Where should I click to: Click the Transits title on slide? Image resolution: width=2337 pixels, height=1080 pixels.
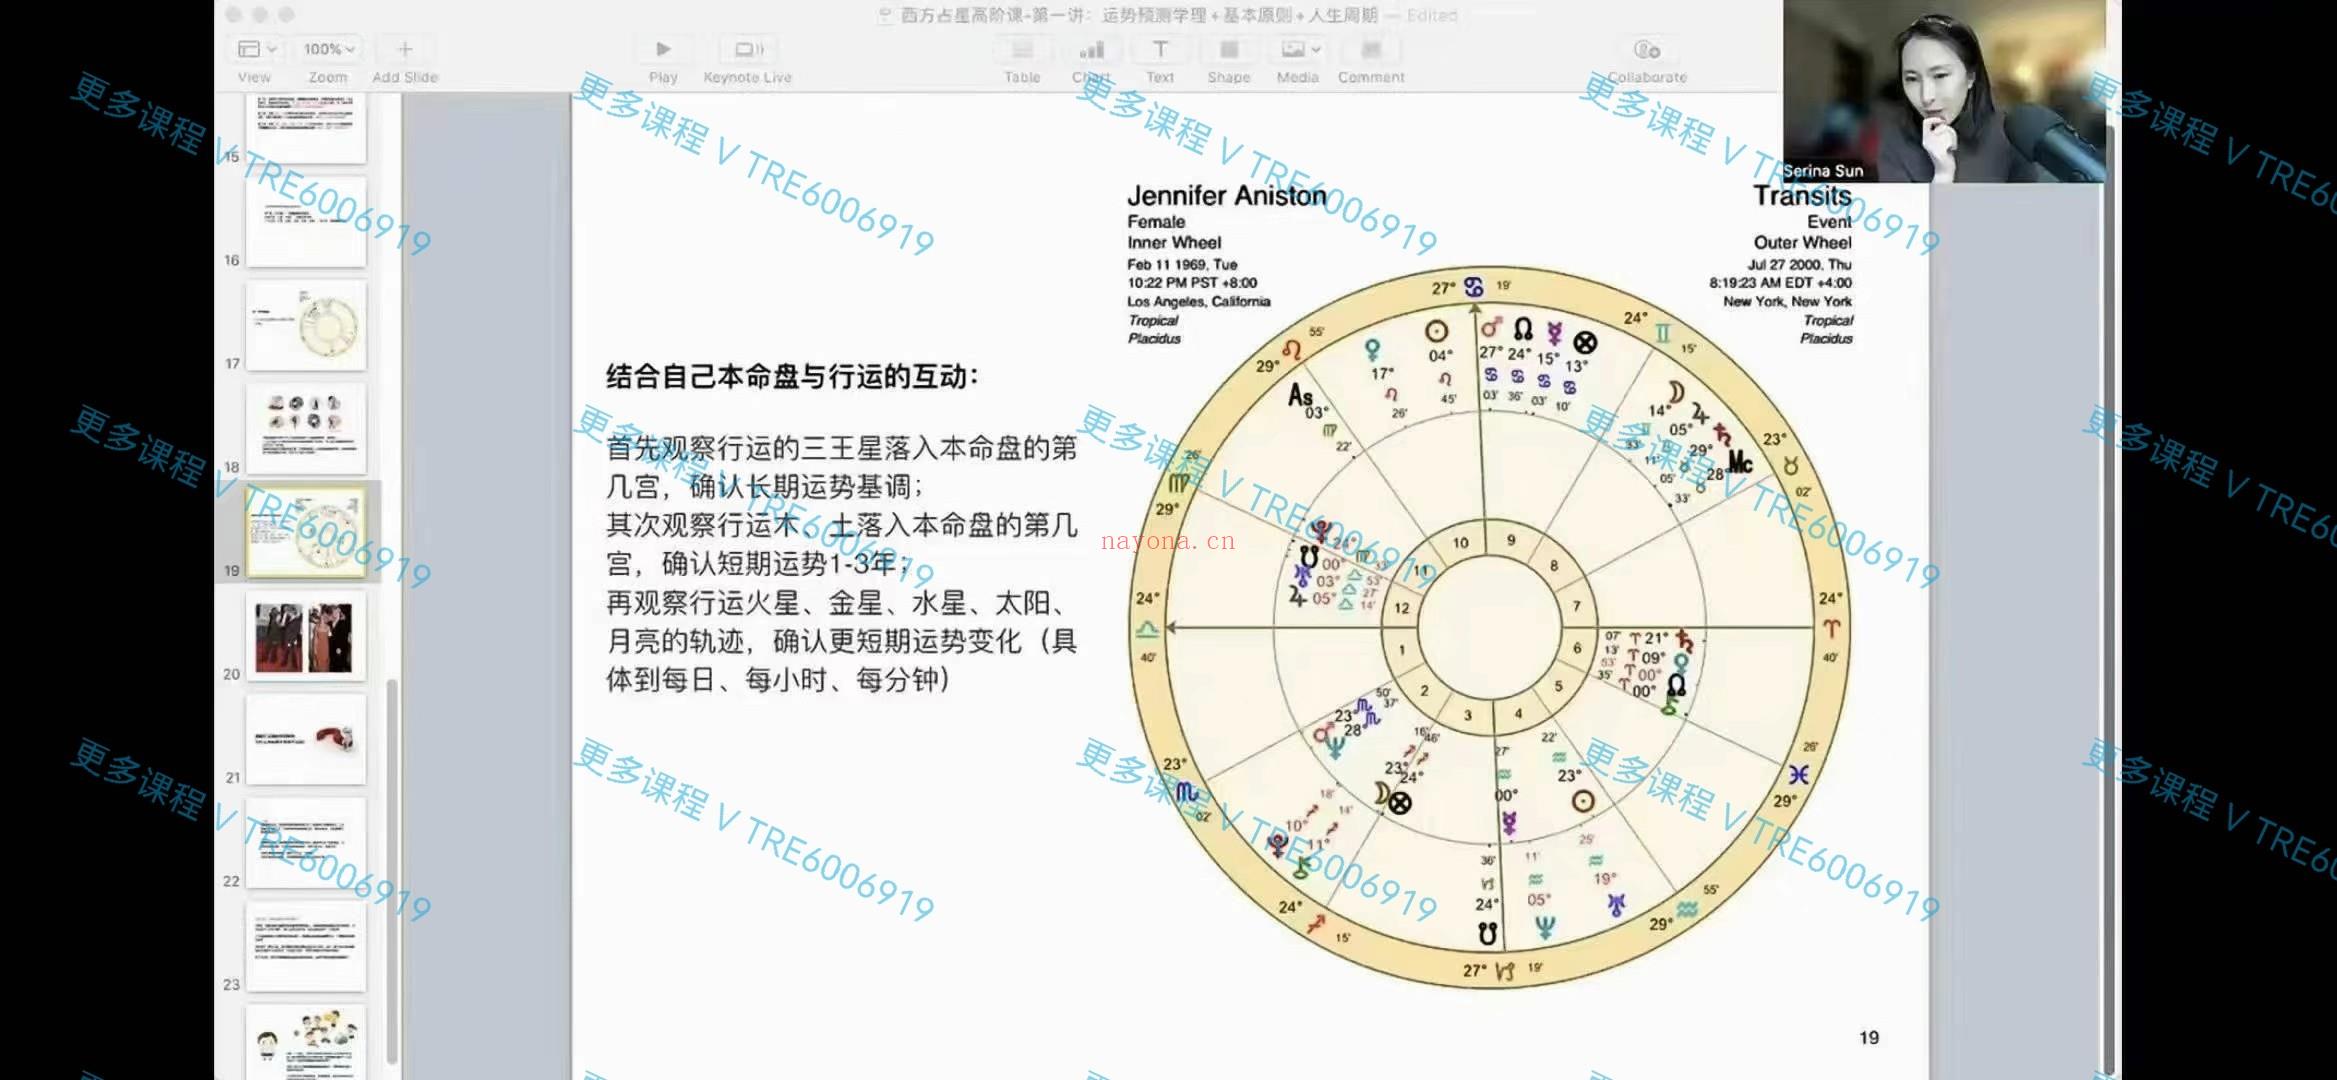pos(1802,195)
